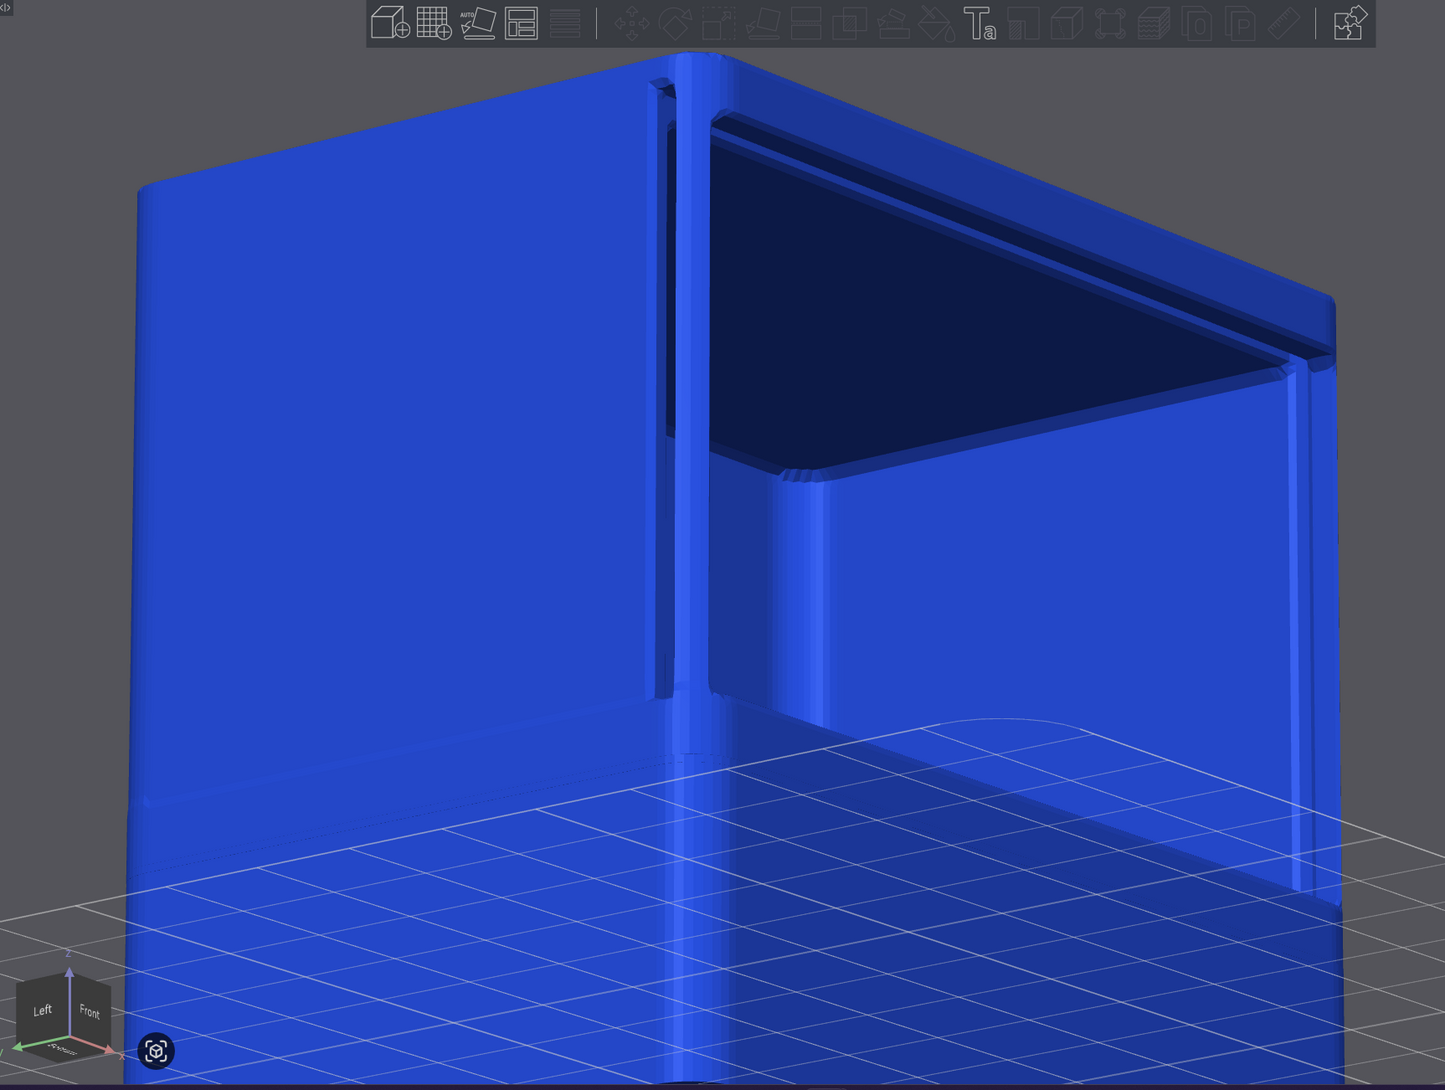The image size is (1445, 1090).
Task: Switch to Assembly view puzzle icon
Action: click(1350, 23)
